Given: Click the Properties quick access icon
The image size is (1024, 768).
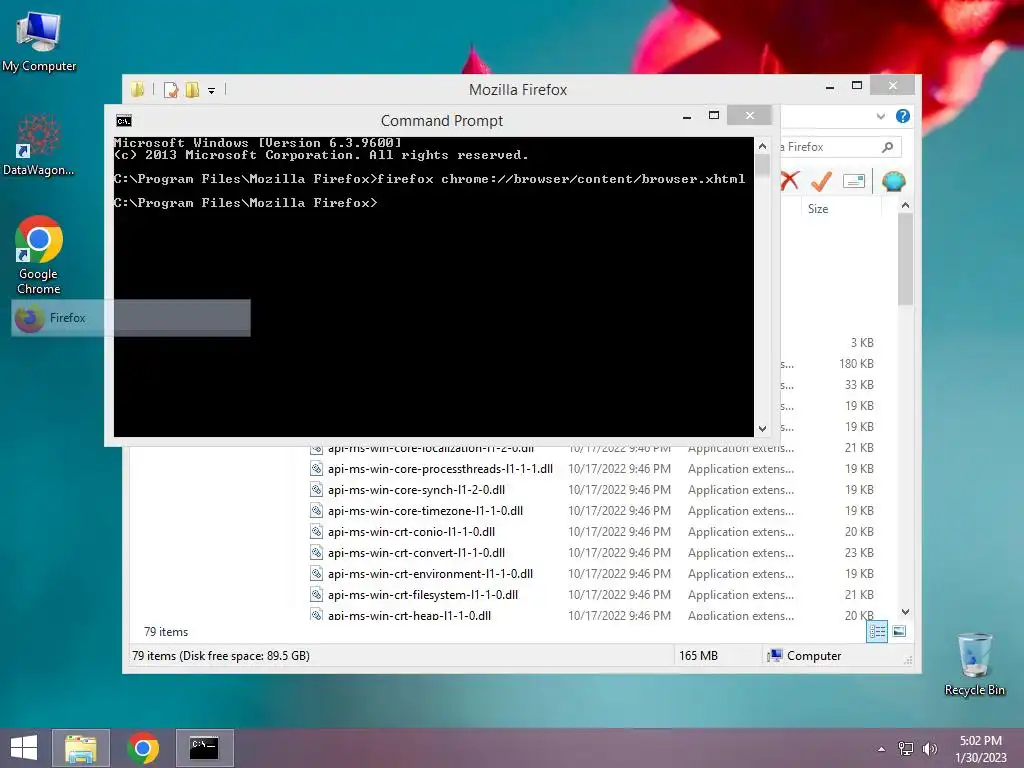Looking at the screenshot, I should 171,89.
